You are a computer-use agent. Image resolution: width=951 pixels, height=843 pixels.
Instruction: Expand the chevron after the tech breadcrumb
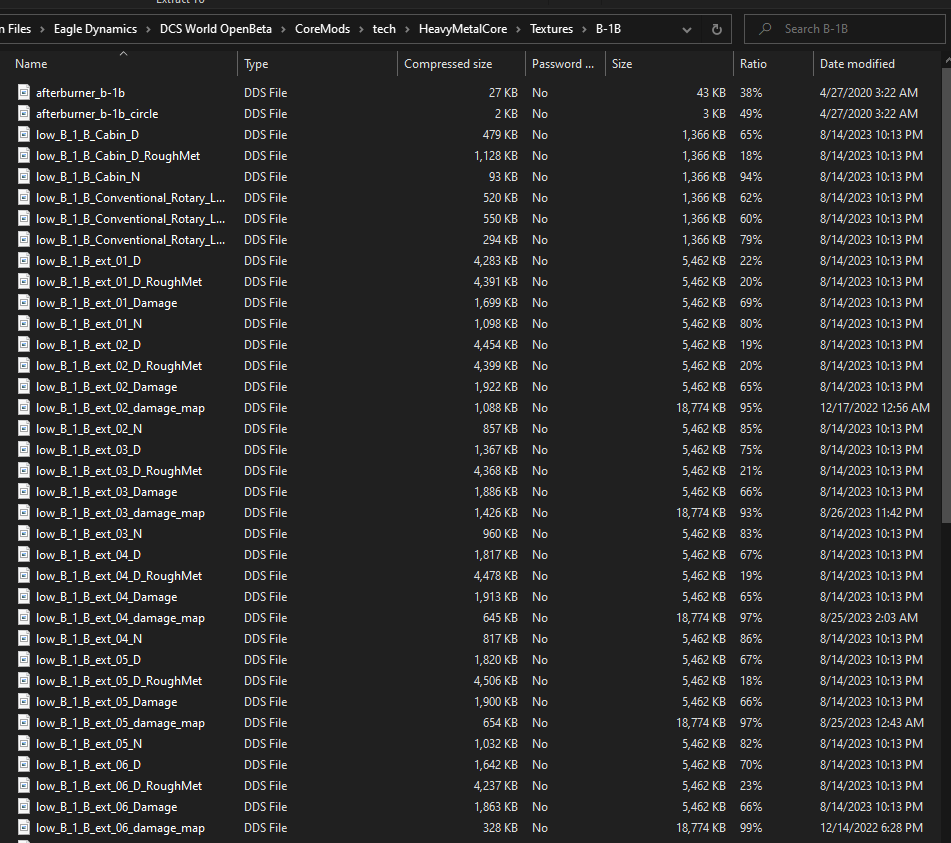[407, 29]
